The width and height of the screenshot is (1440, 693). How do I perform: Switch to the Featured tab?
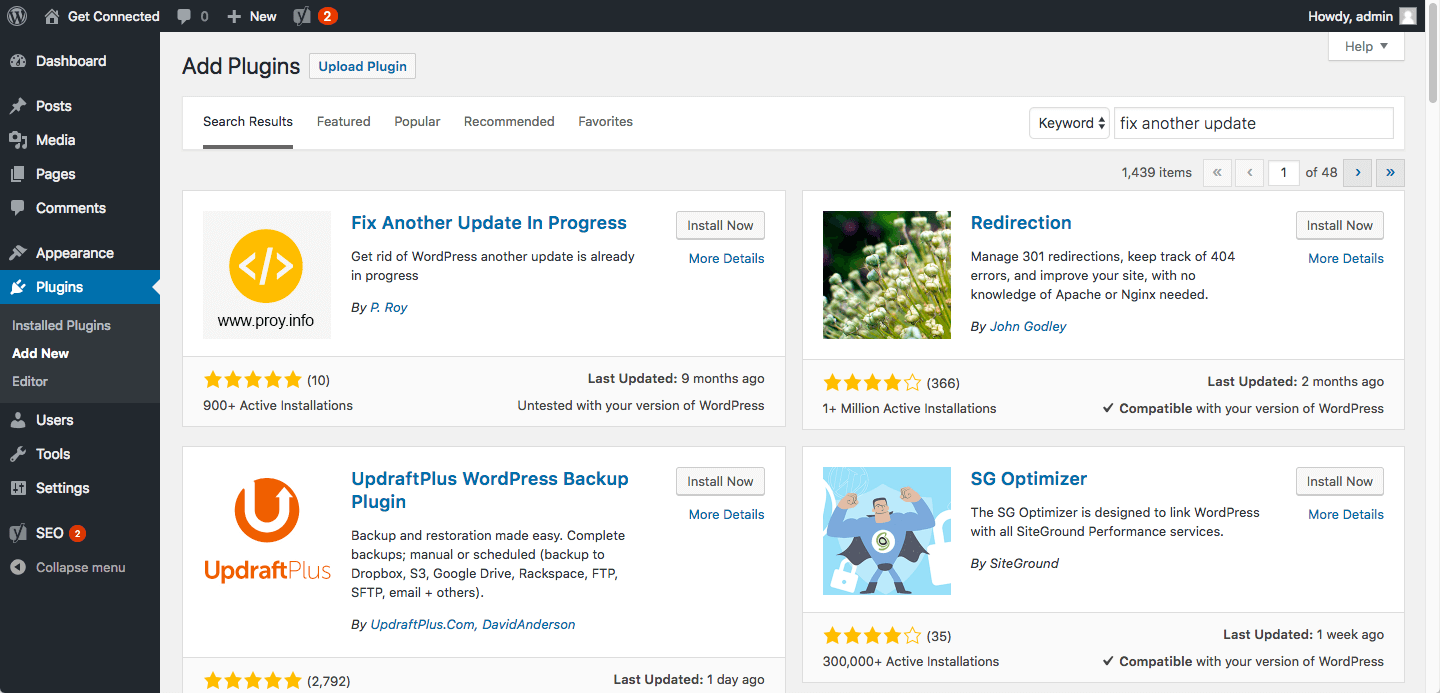coord(344,122)
